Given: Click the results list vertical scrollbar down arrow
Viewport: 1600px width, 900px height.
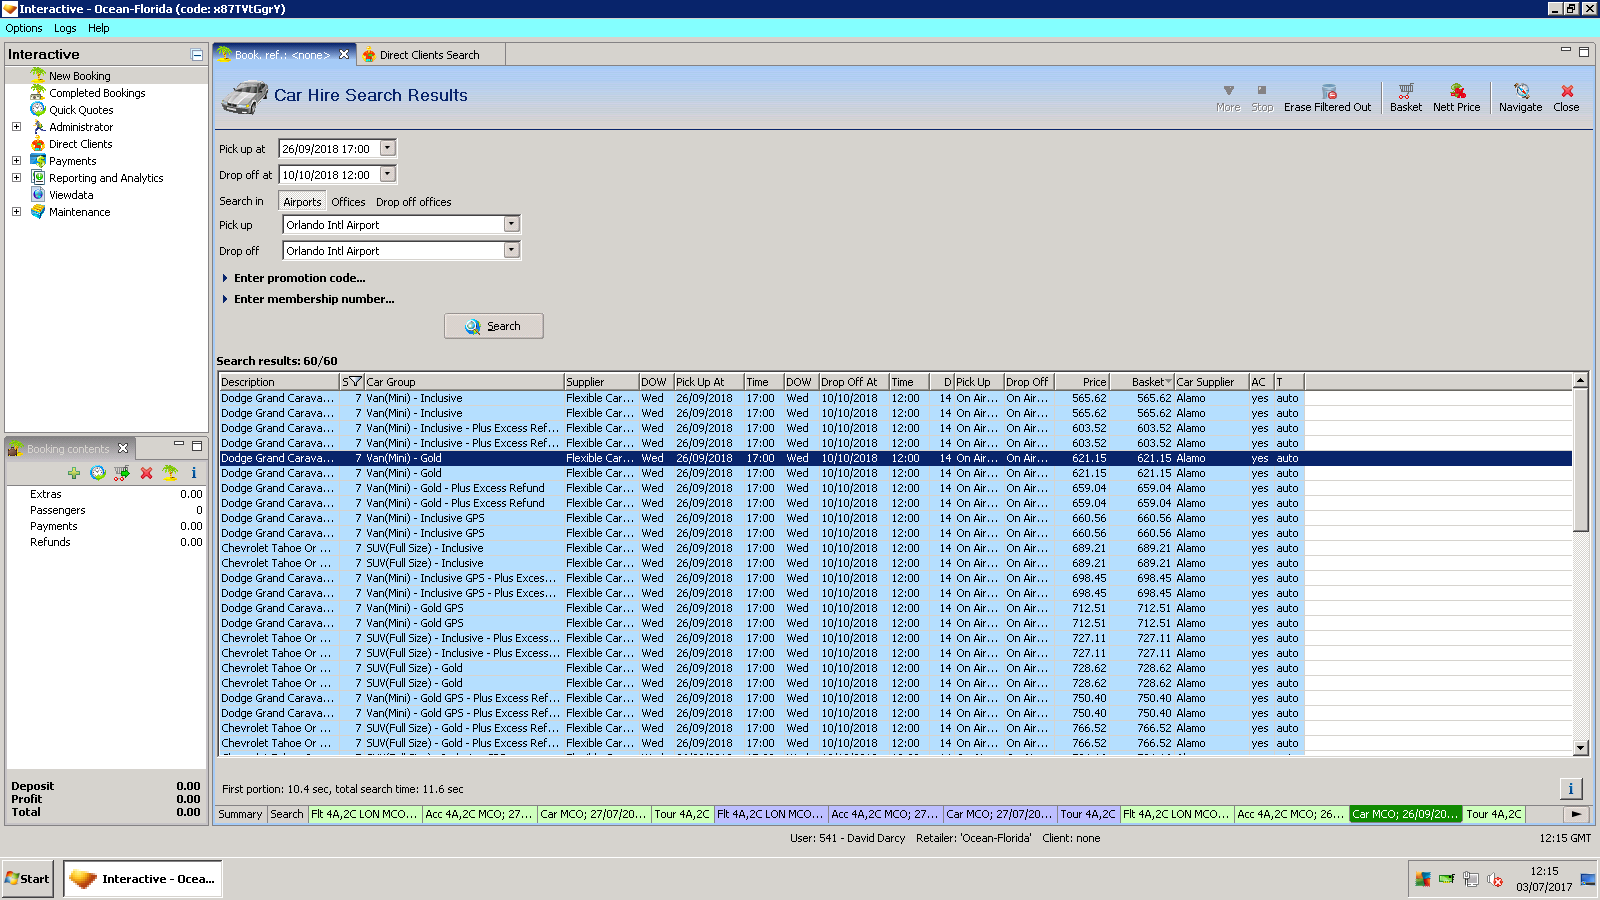Looking at the screenshot, I should point(1581,748).
